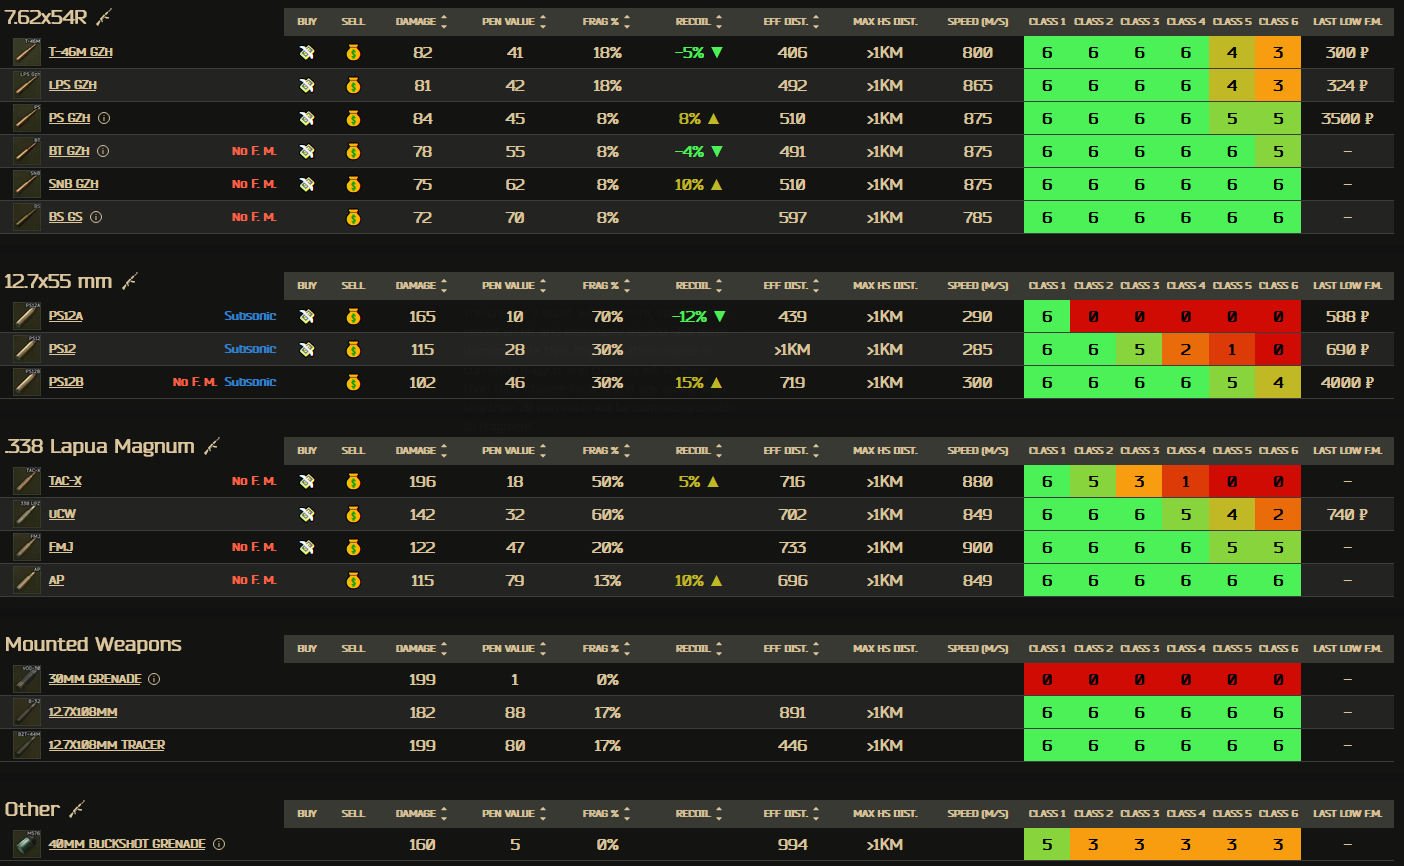Click the AP round thumbnail in .338 section
Image resolution: width=1404 pixels, height=866 pixels.
click(x=27, y=580)
